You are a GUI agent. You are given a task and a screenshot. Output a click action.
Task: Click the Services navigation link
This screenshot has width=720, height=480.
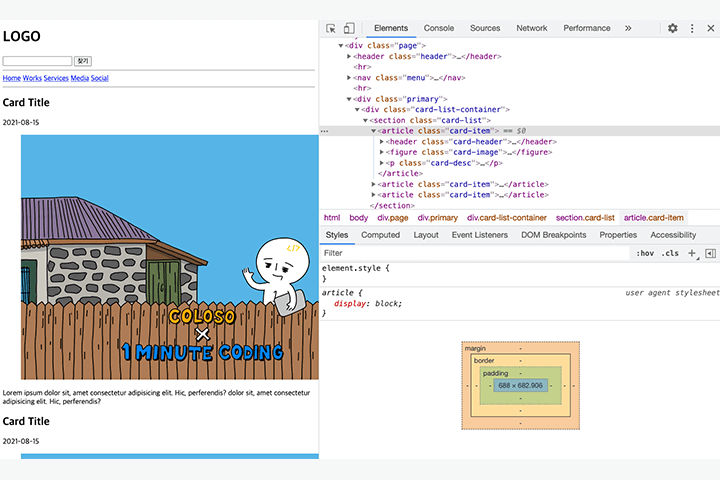point(56,78)
